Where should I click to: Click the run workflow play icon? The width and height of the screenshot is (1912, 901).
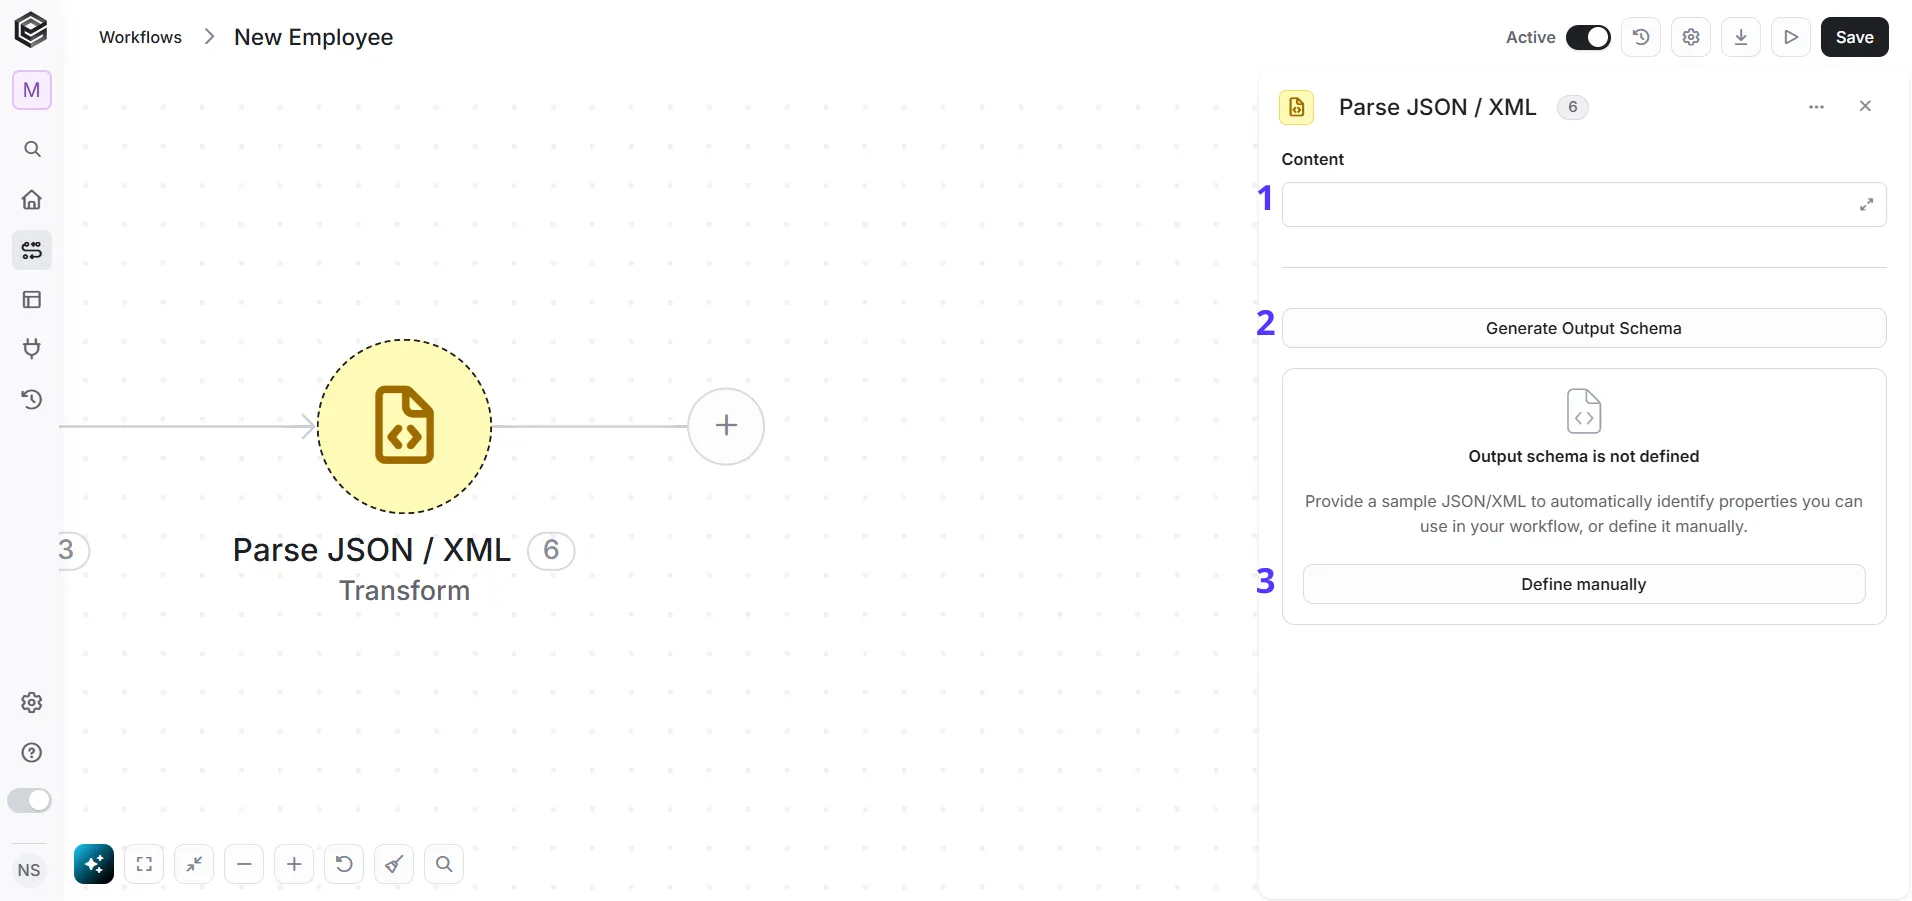point(1791,37)
